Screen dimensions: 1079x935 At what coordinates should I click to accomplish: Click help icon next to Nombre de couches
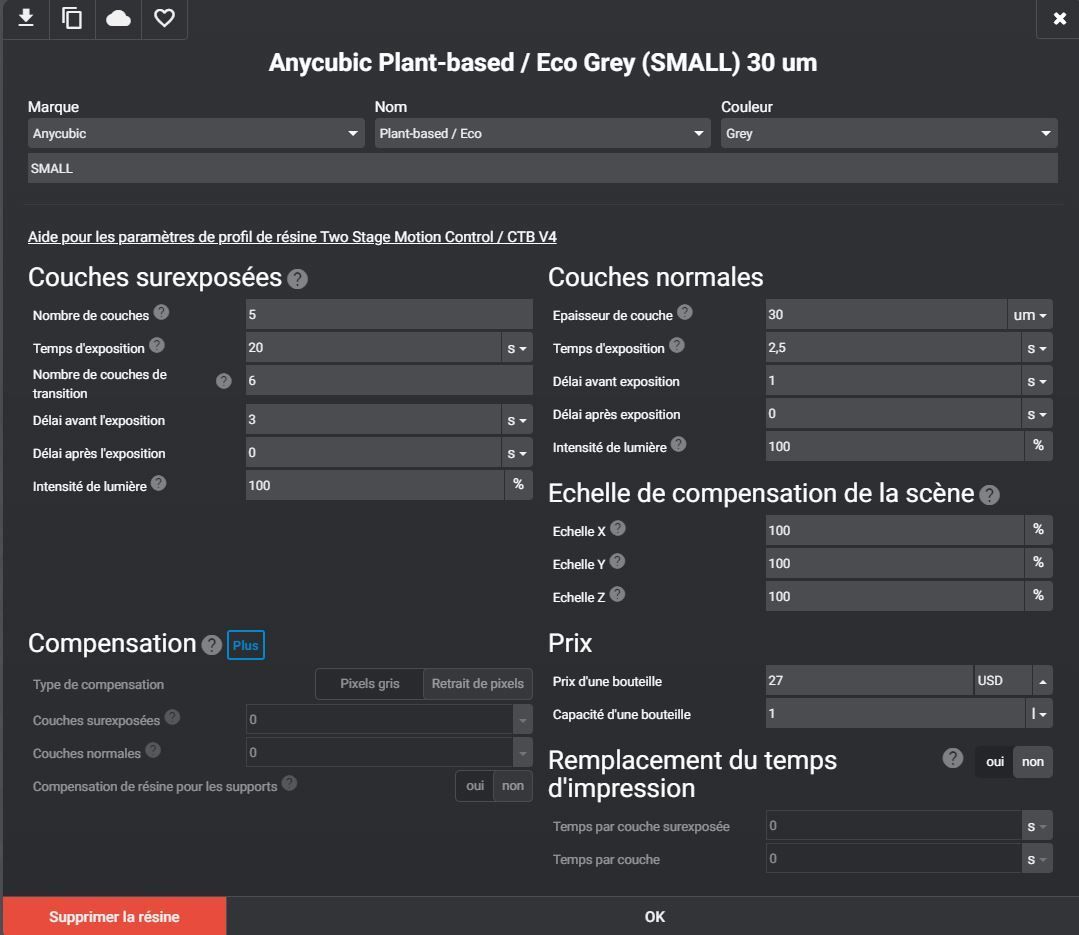[x=161, y=312]
